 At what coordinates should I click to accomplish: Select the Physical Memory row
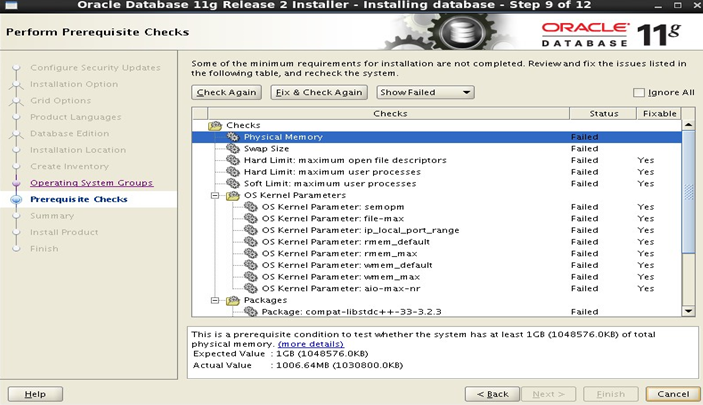pyautogui.click(x=437, y=137)
